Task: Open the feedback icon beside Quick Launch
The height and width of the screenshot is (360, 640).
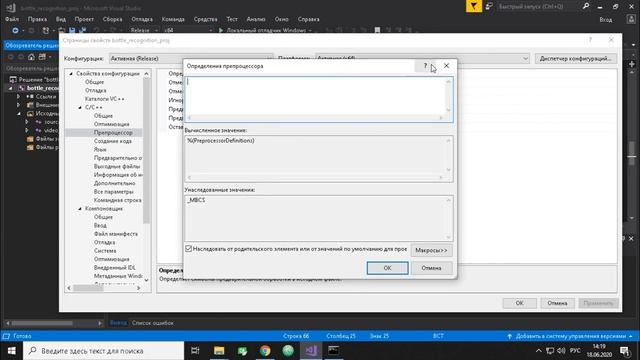Action: (489, 7)
